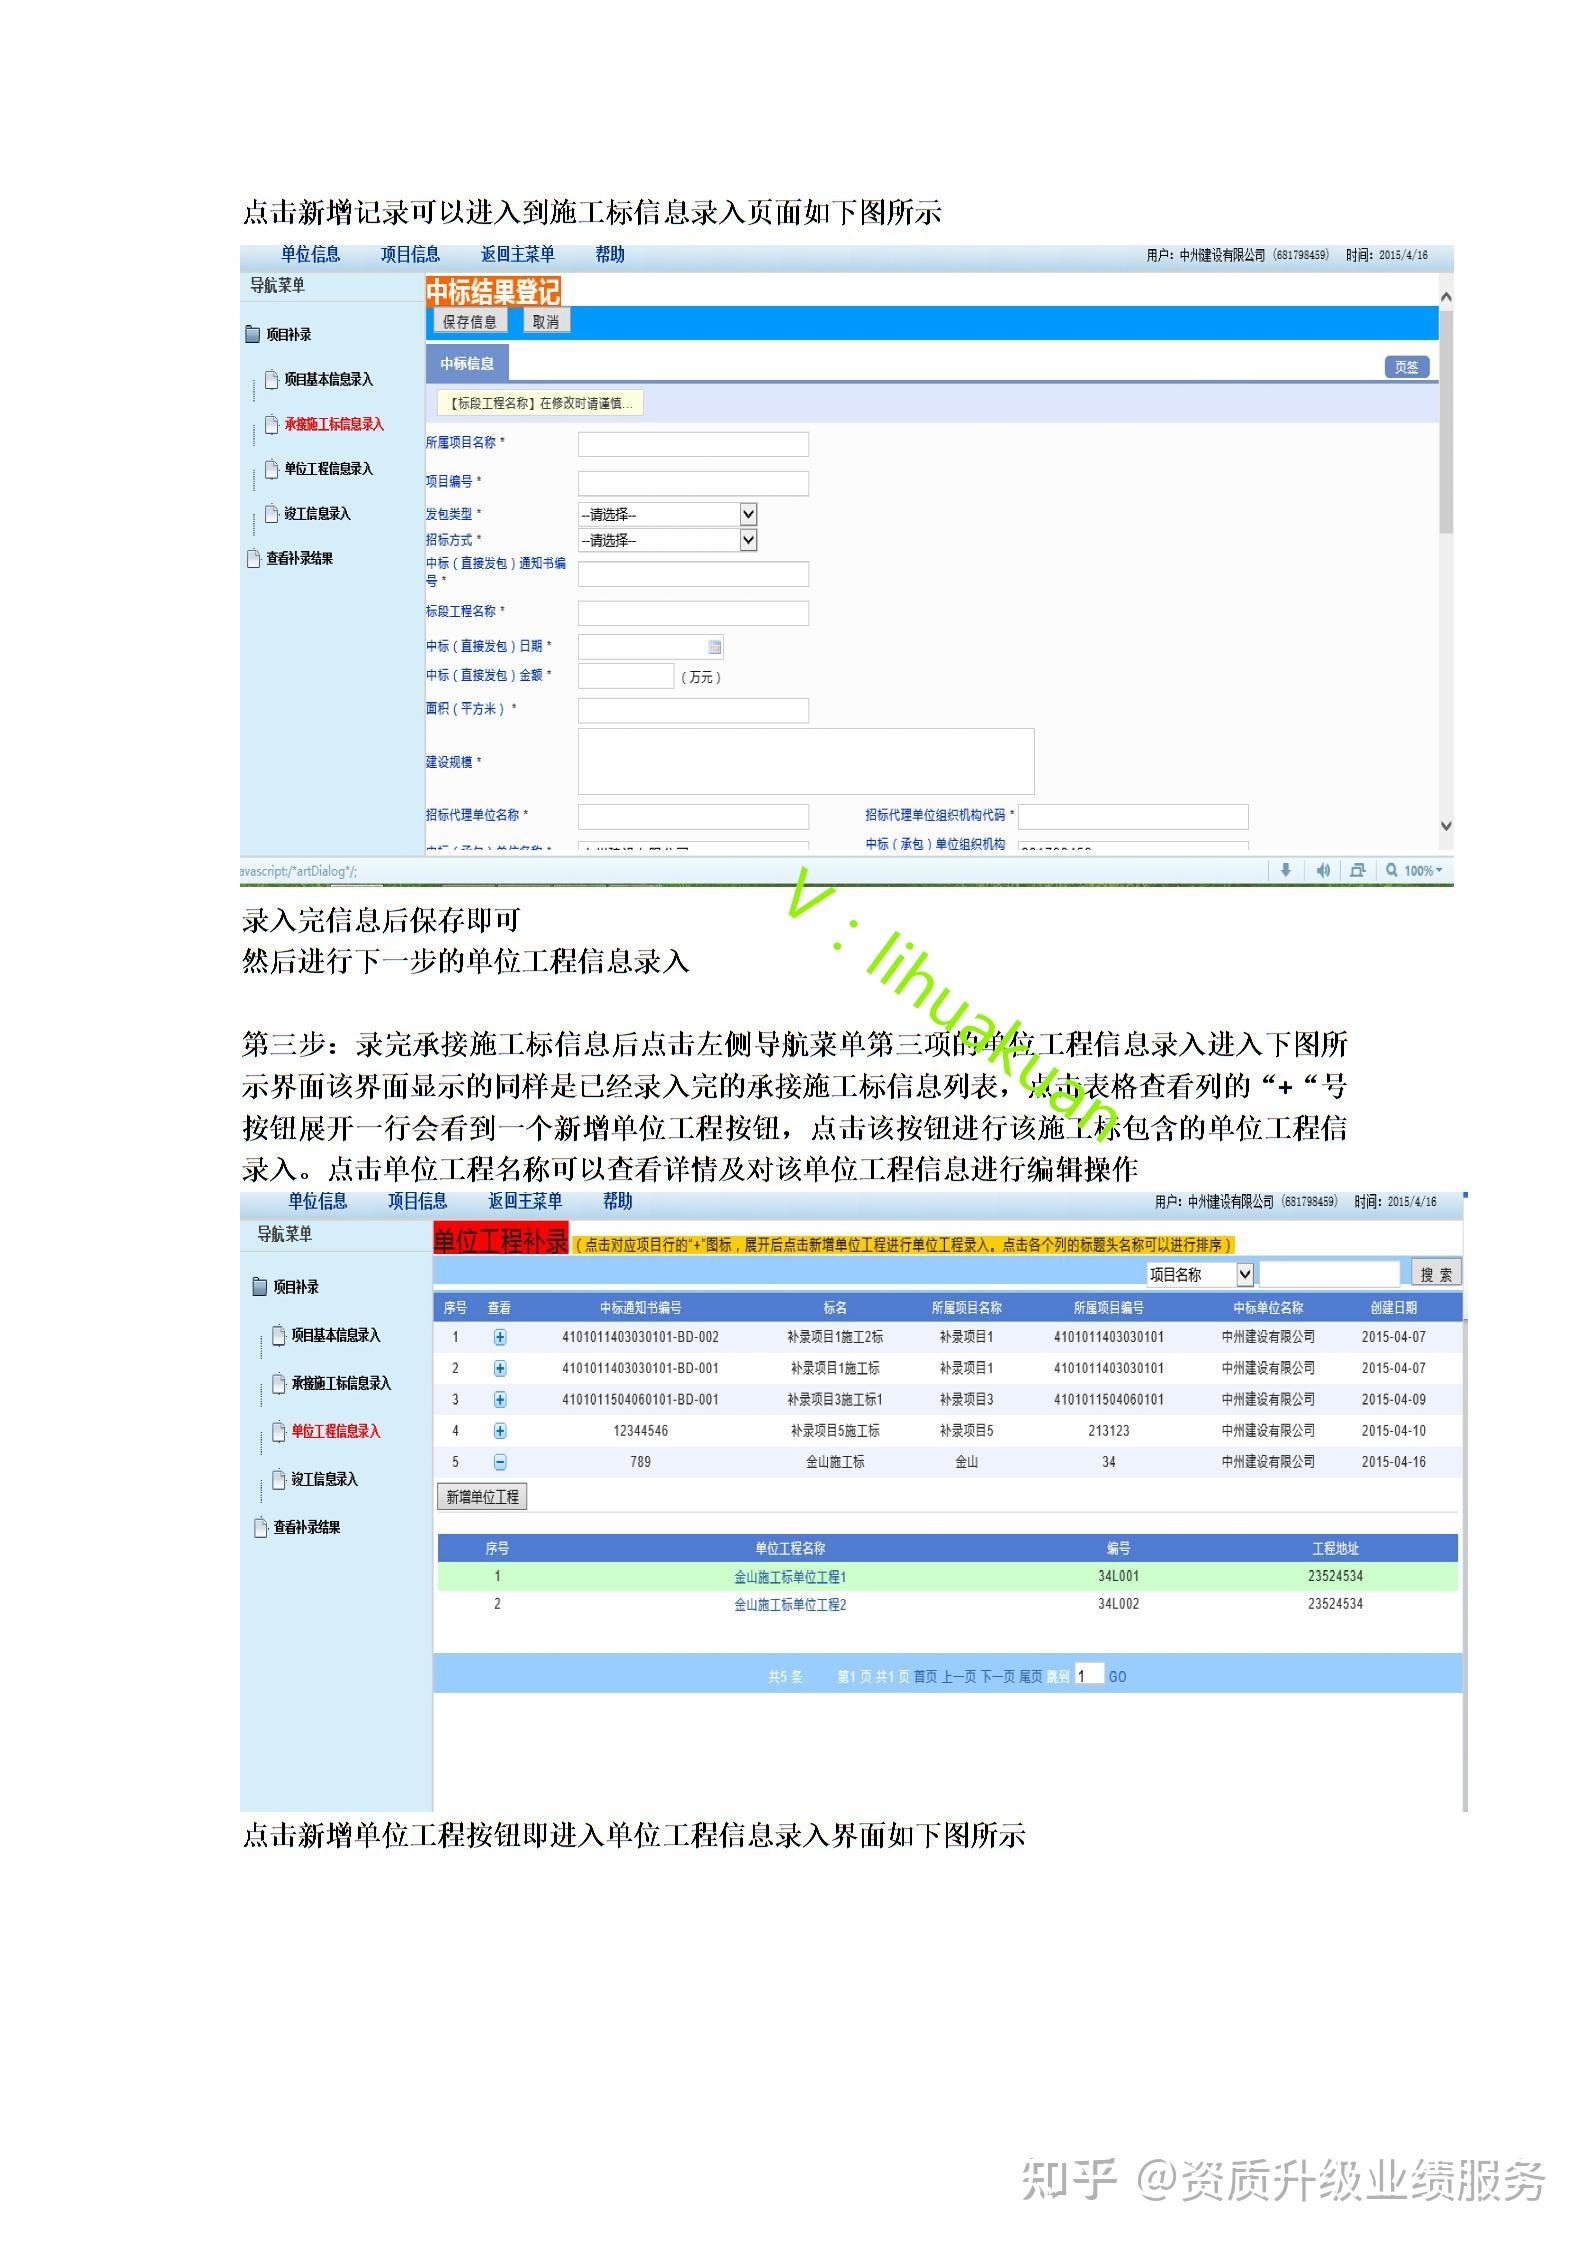Select the 中标信息 tab

click(467, 363)
